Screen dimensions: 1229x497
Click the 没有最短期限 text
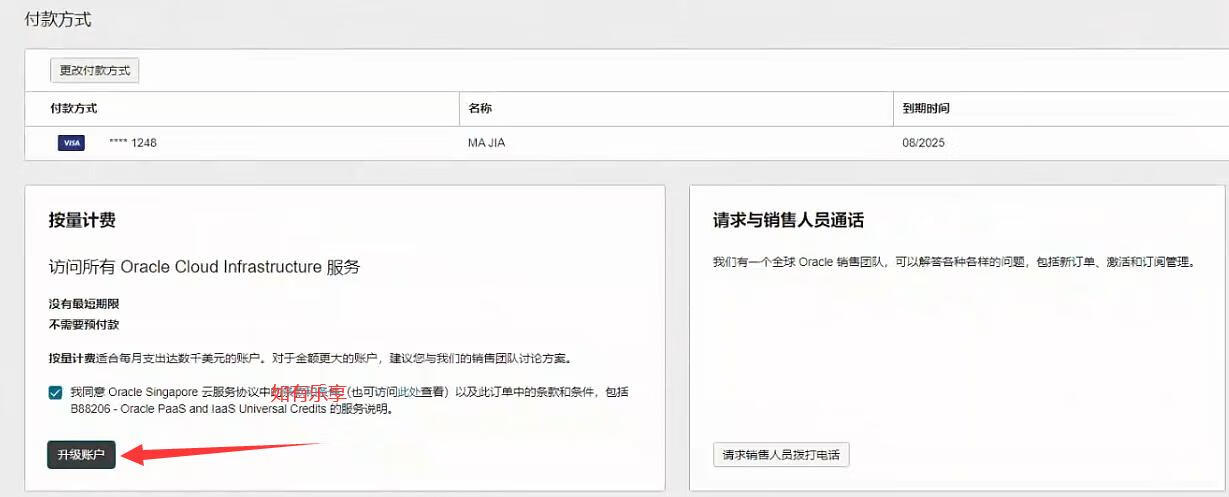click(x=84, y=303)
